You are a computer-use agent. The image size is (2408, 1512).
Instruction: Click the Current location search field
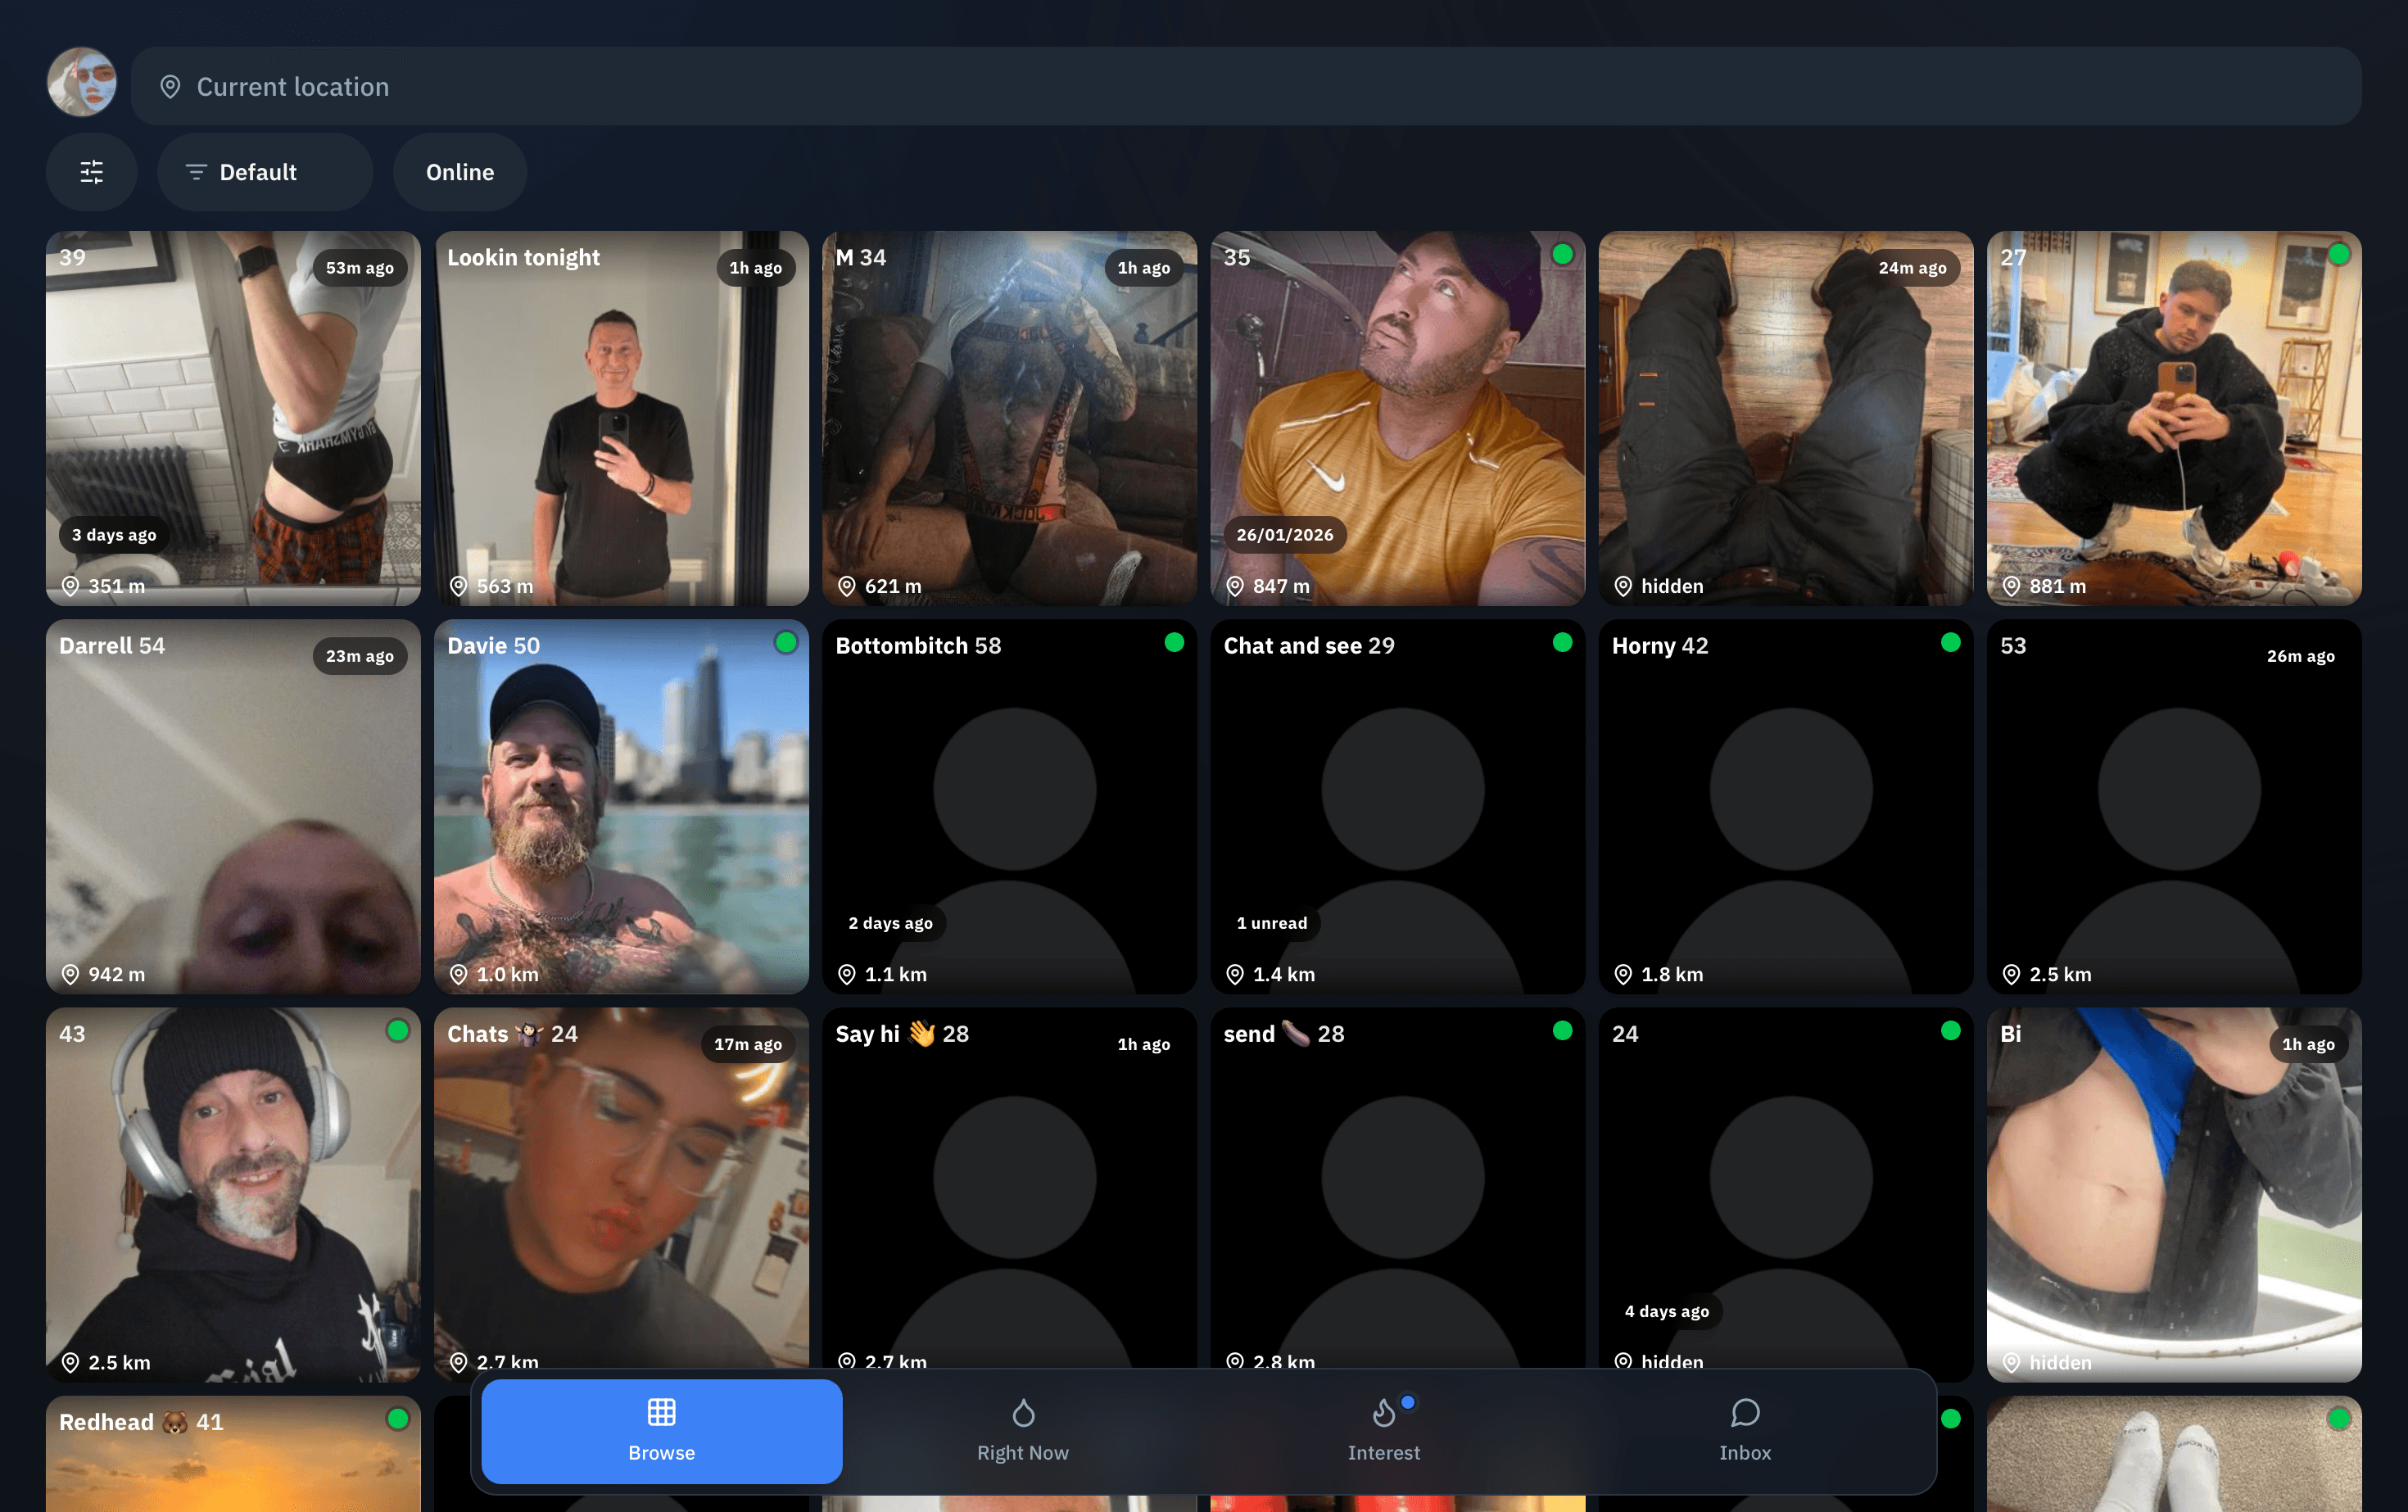[1246, 86]
